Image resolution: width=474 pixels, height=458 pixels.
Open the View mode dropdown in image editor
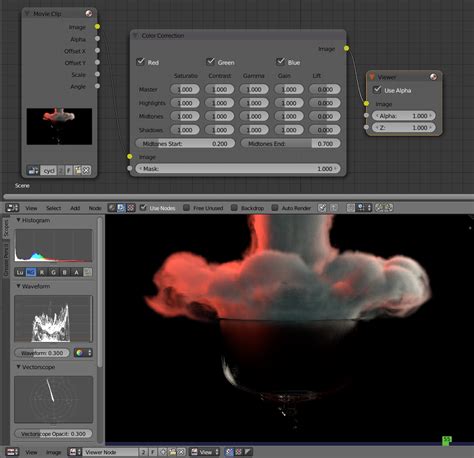205,452
